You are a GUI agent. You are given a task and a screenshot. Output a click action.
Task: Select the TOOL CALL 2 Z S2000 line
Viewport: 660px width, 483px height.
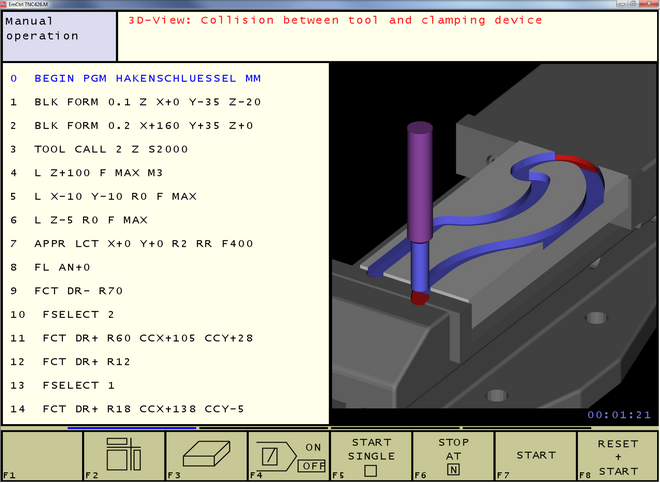[111, 149]
